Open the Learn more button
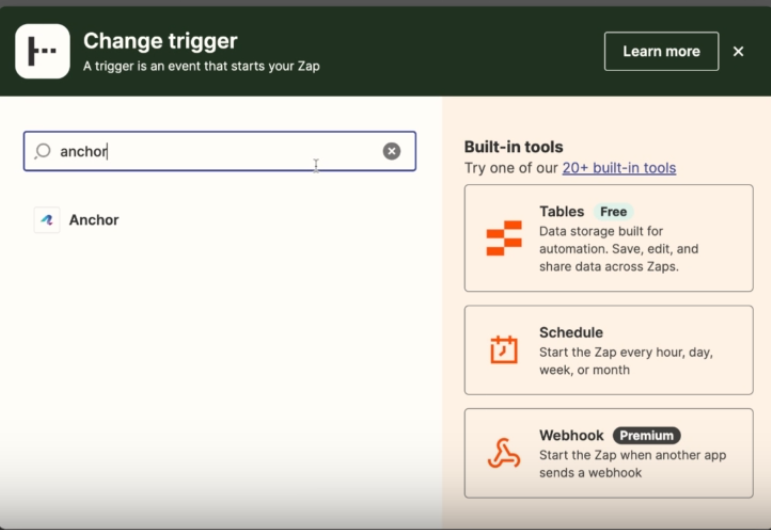The width and height of the screenshot is (771, 530). [x=661, y=51]
